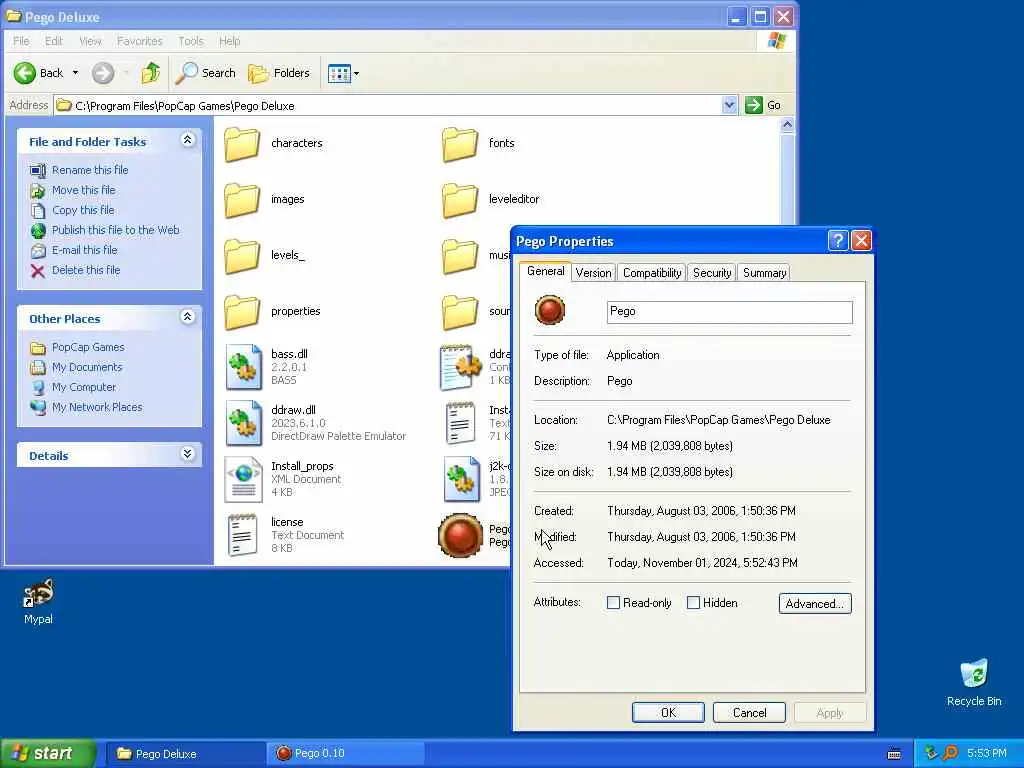Viewport: 1024px width, 768px height.
Task: Click the magnifier icon in system tray
Action: 950,754
